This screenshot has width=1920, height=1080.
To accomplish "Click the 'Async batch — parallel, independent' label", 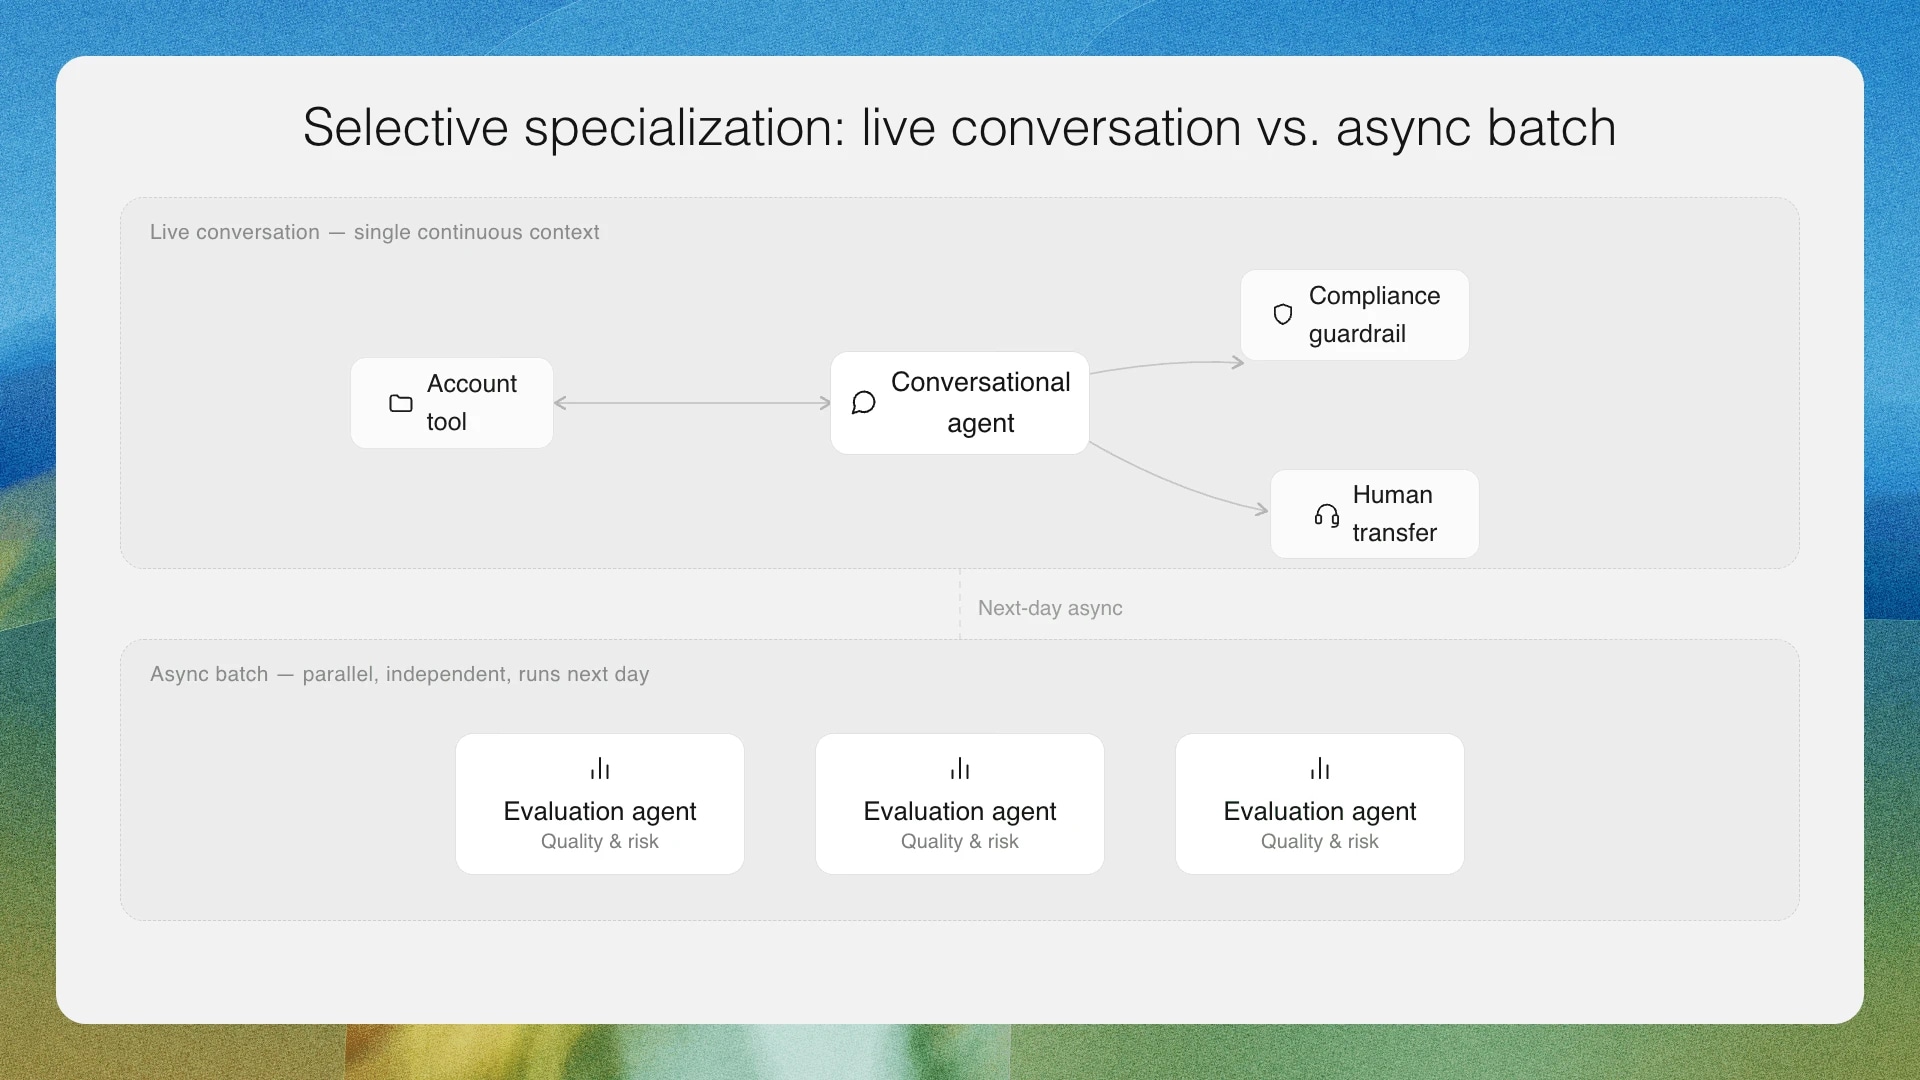I will click(x=400, y=674).
